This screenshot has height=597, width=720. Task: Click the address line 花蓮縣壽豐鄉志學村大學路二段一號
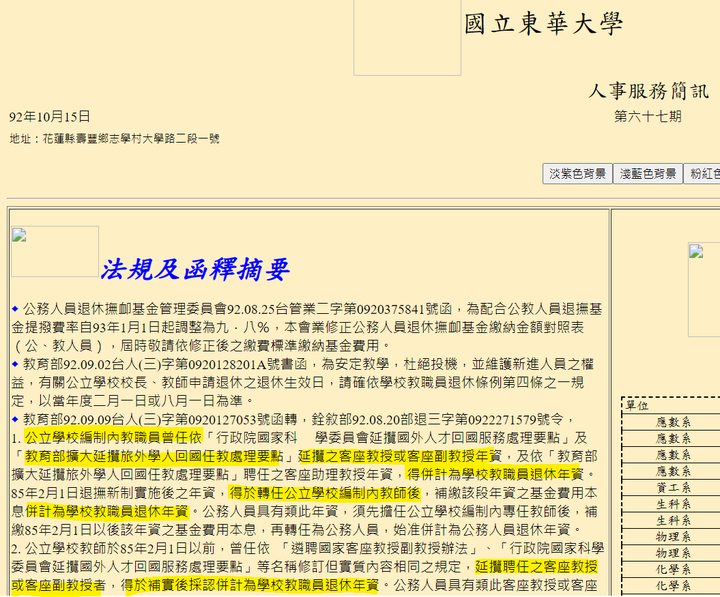pyautogui.click(x=131, y=138)
